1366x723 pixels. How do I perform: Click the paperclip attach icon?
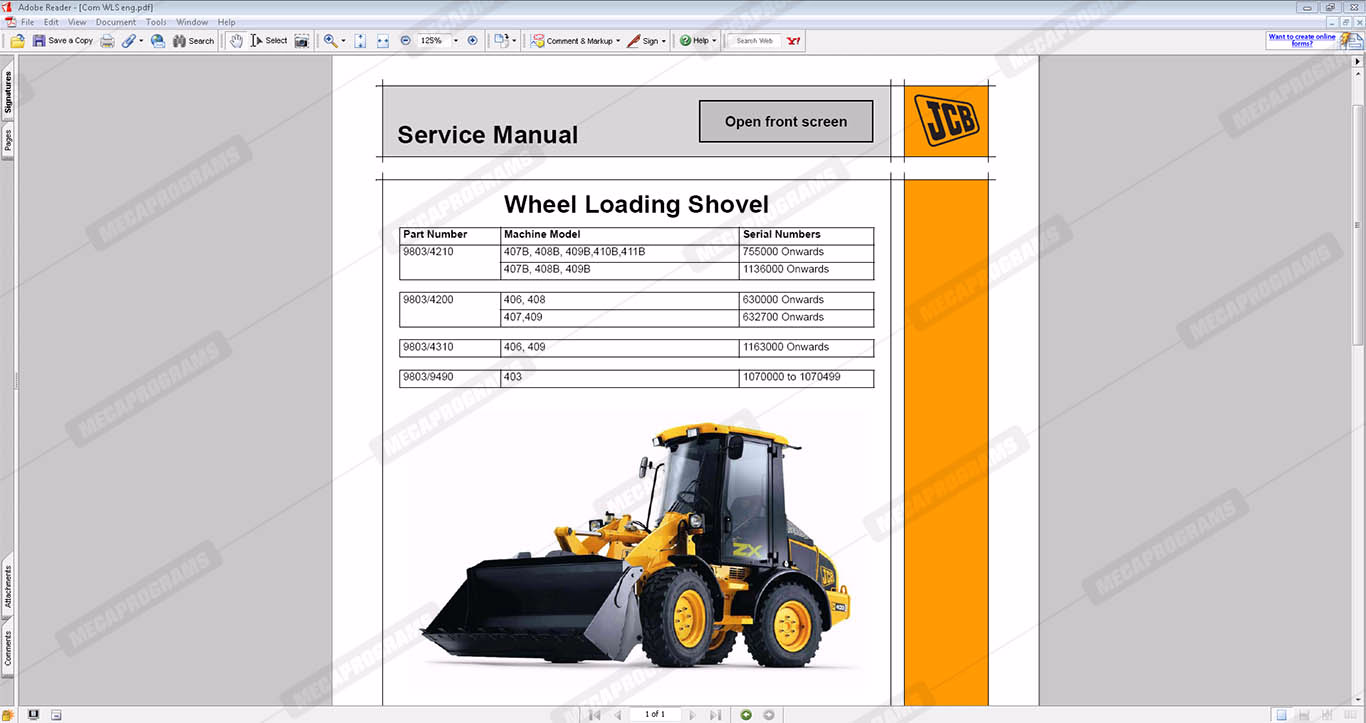pyautogui.click(x=128, y=41)
